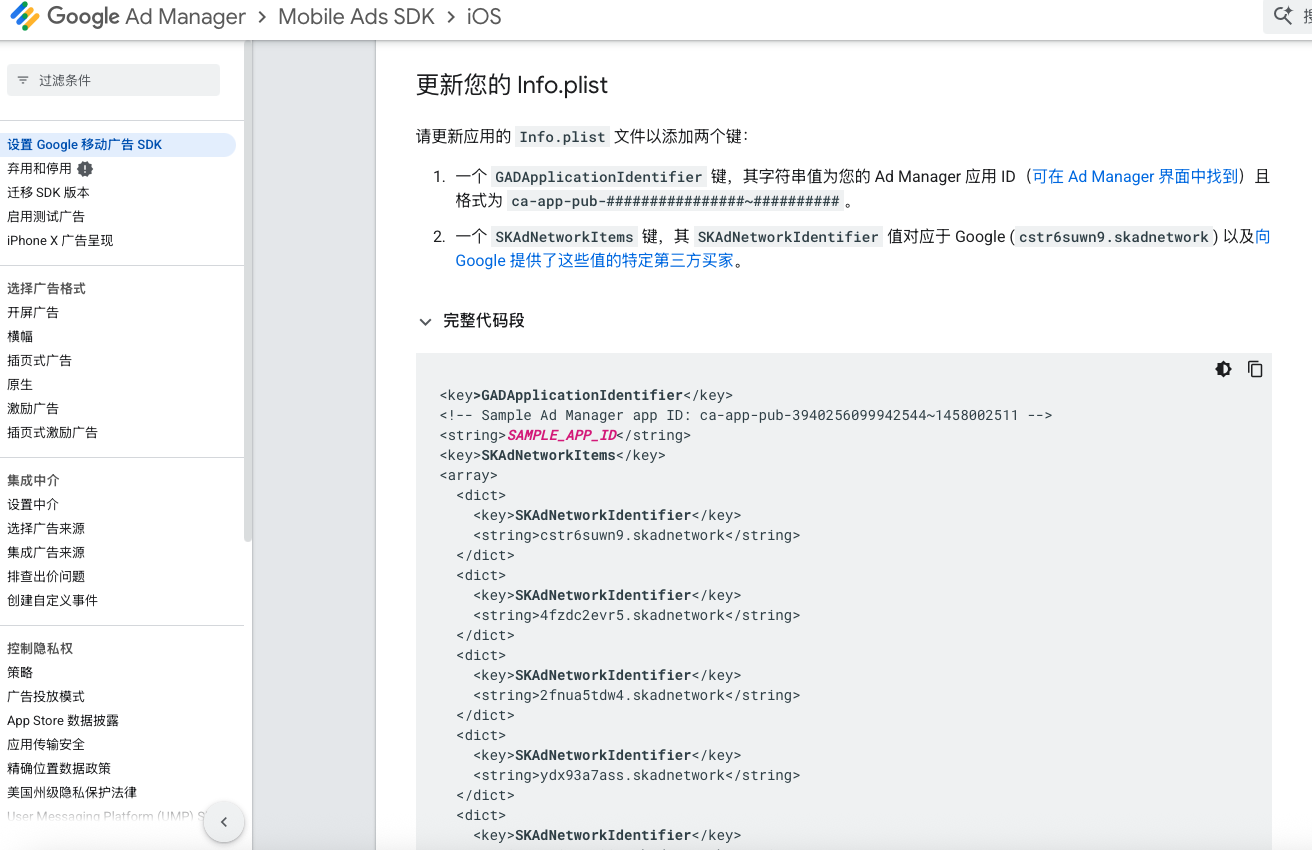This screenshot has width=1312, height=850.
Task: Open iPhone X 广告呈现 sidebar page
Action: tap(60, 241)
